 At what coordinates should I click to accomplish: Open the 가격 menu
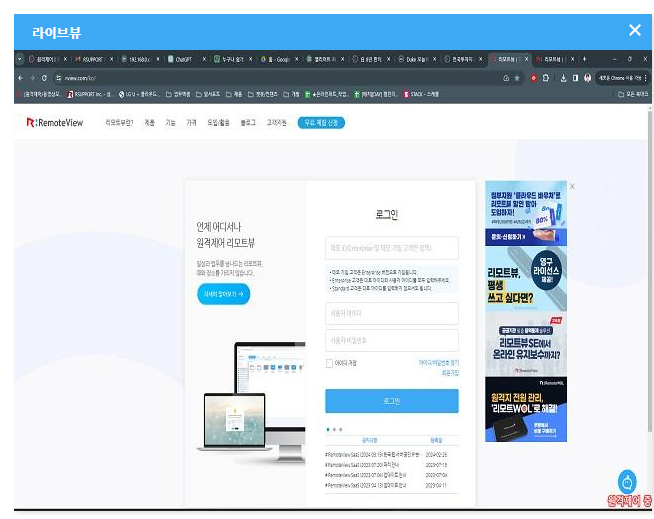pos(191,123)
